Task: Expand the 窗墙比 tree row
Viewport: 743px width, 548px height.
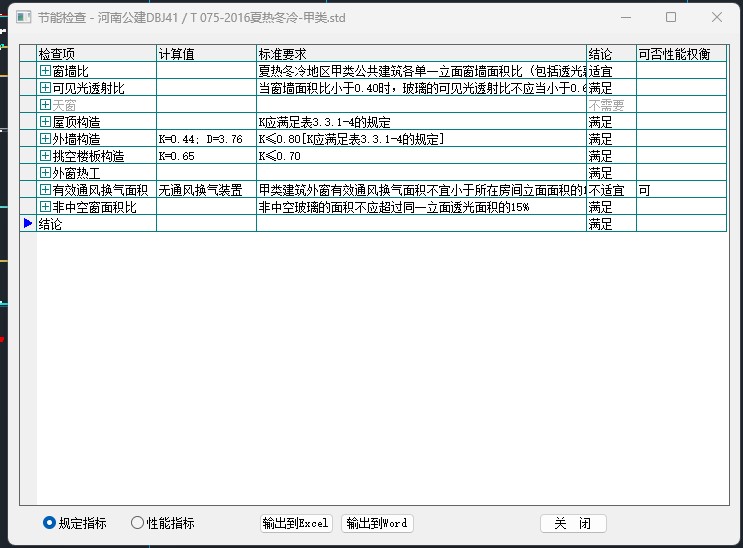Action: pos(45,71)
